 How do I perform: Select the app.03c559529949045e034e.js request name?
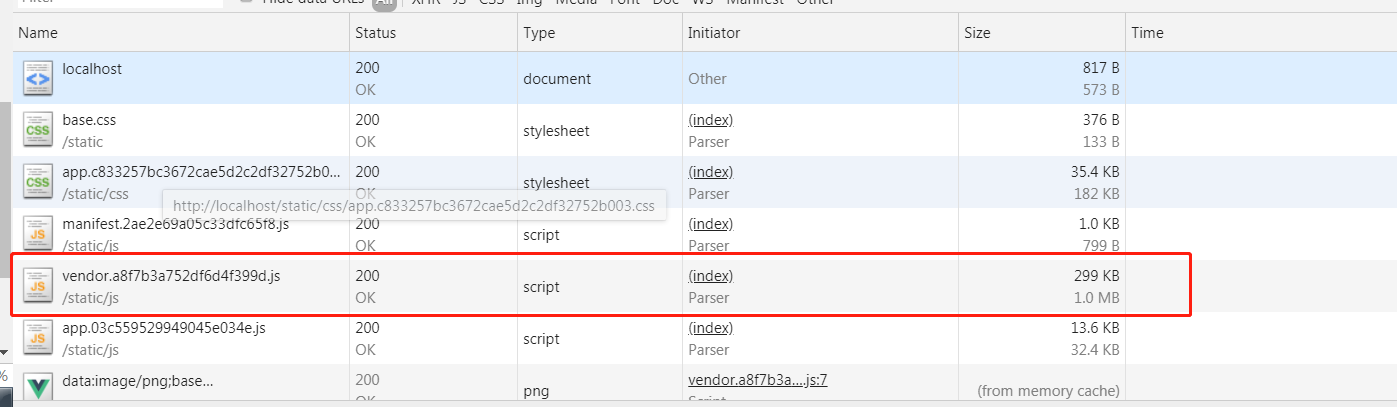[163, 328]
